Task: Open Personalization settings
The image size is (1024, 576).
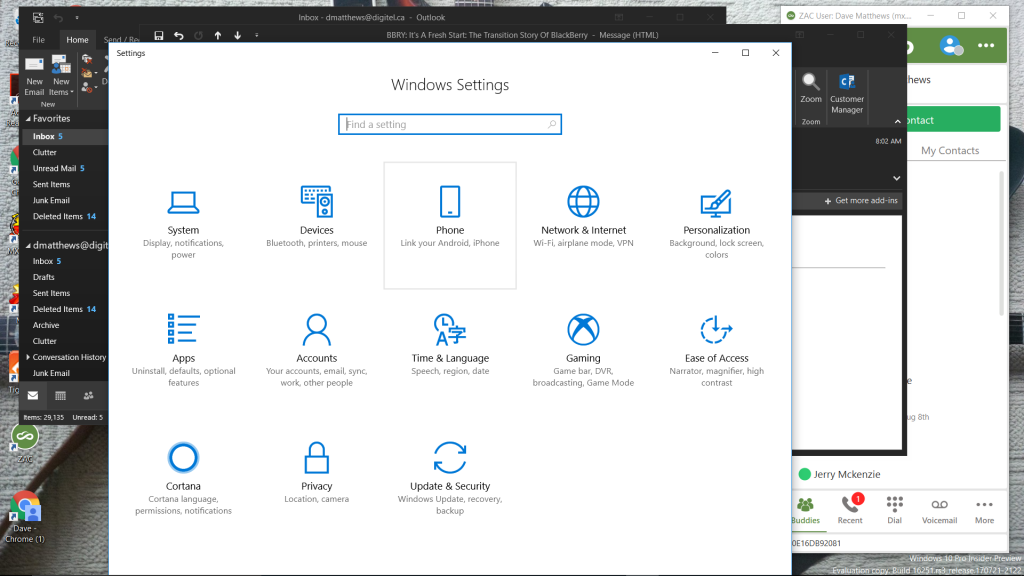Action: 716,224
